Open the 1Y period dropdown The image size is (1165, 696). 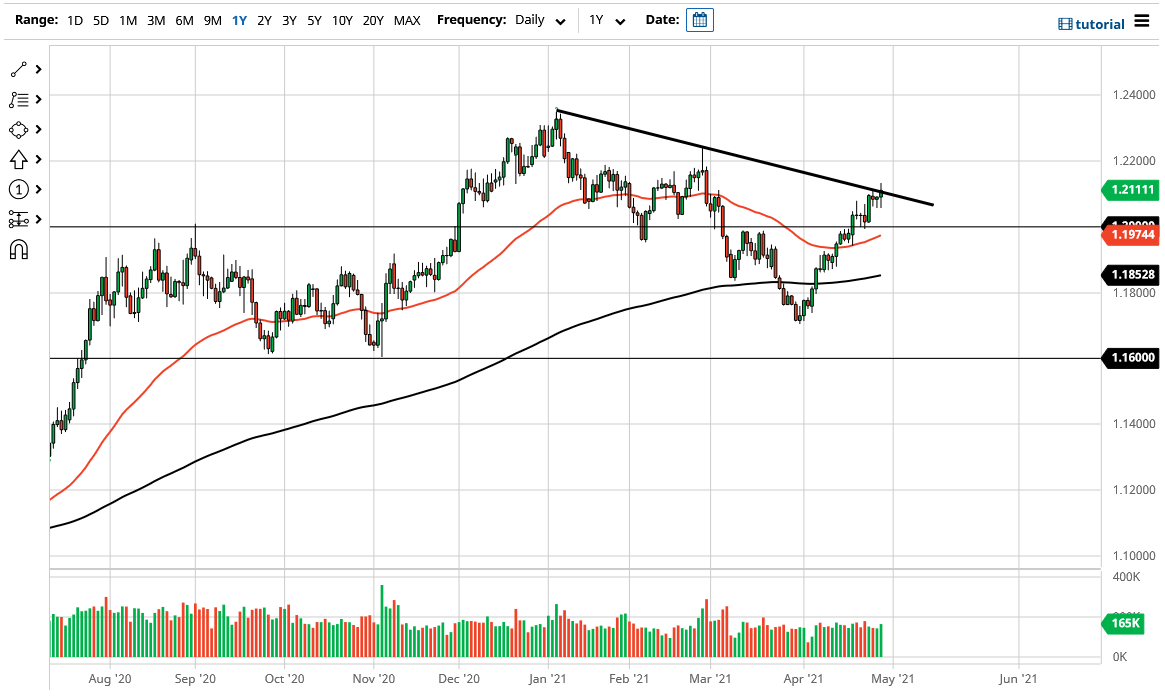pos(607,20)
